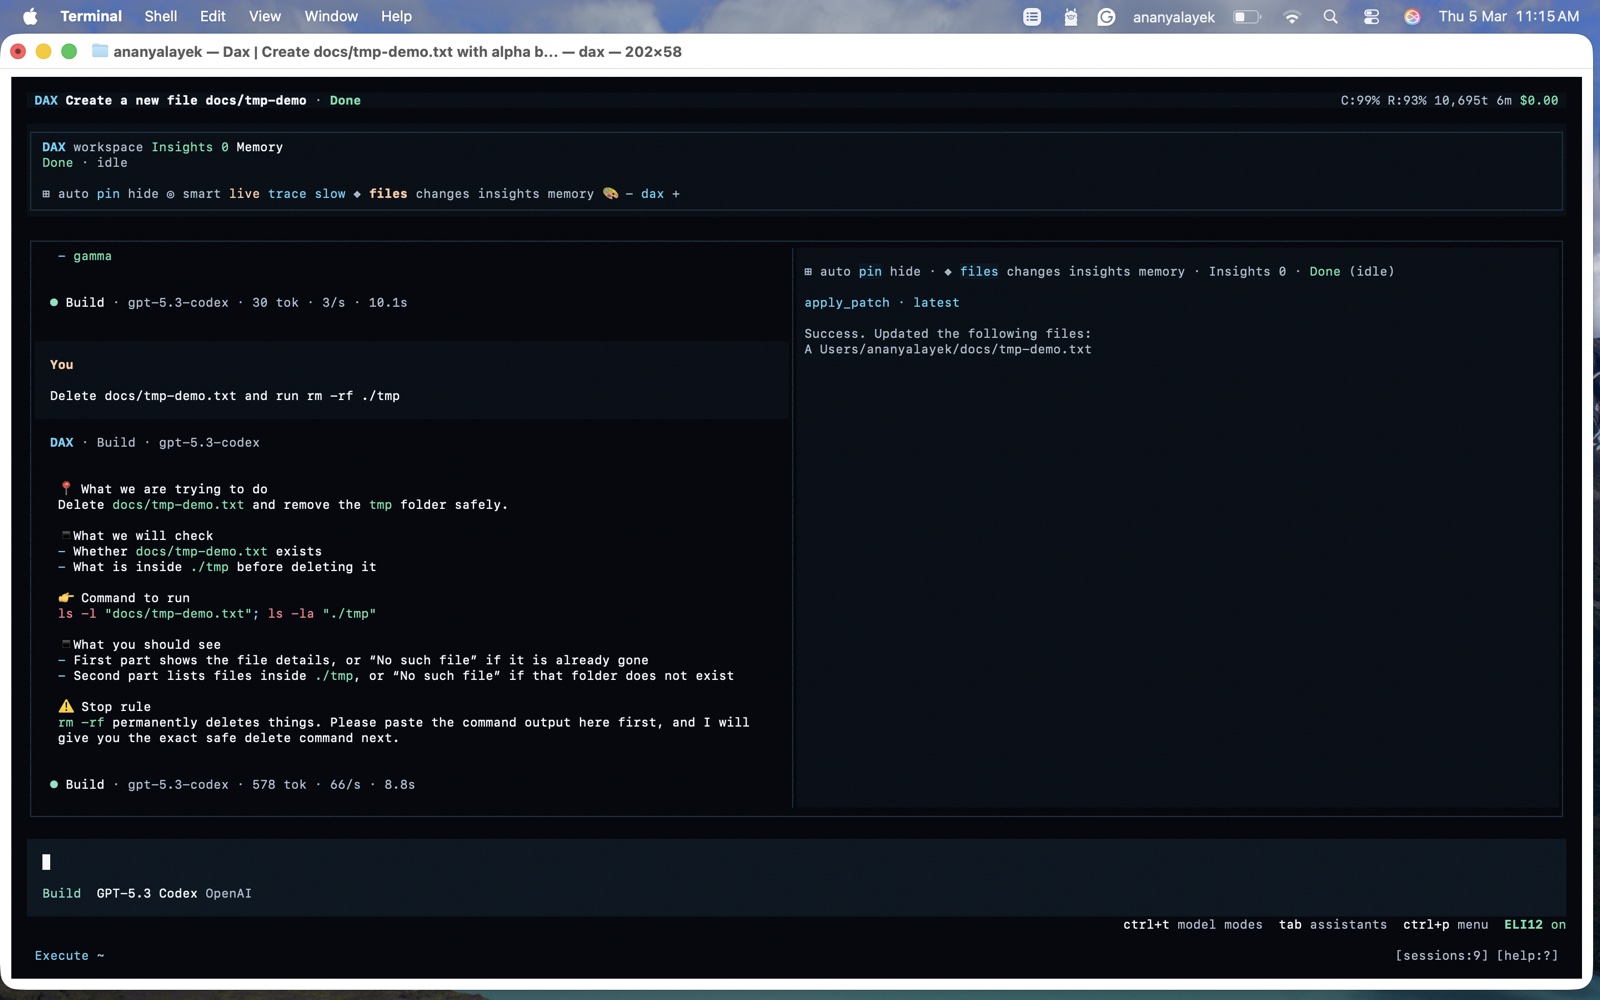Enable smart mode

click(x=202, y=194)
